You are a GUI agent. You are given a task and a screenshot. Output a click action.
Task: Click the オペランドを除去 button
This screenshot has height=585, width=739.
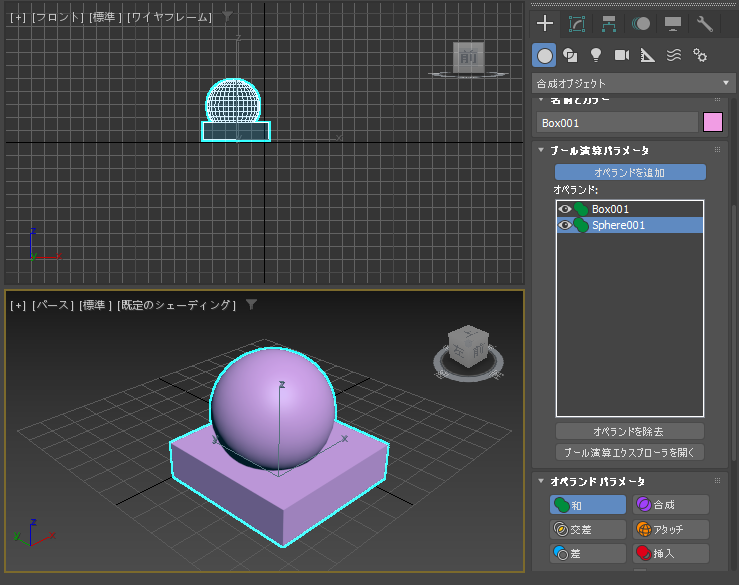click(630, 431)
